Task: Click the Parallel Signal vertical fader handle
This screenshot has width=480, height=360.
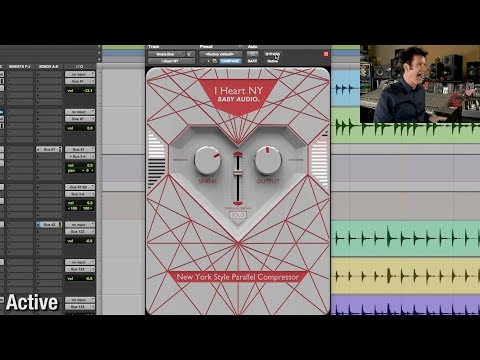Action: coord(237,173)
